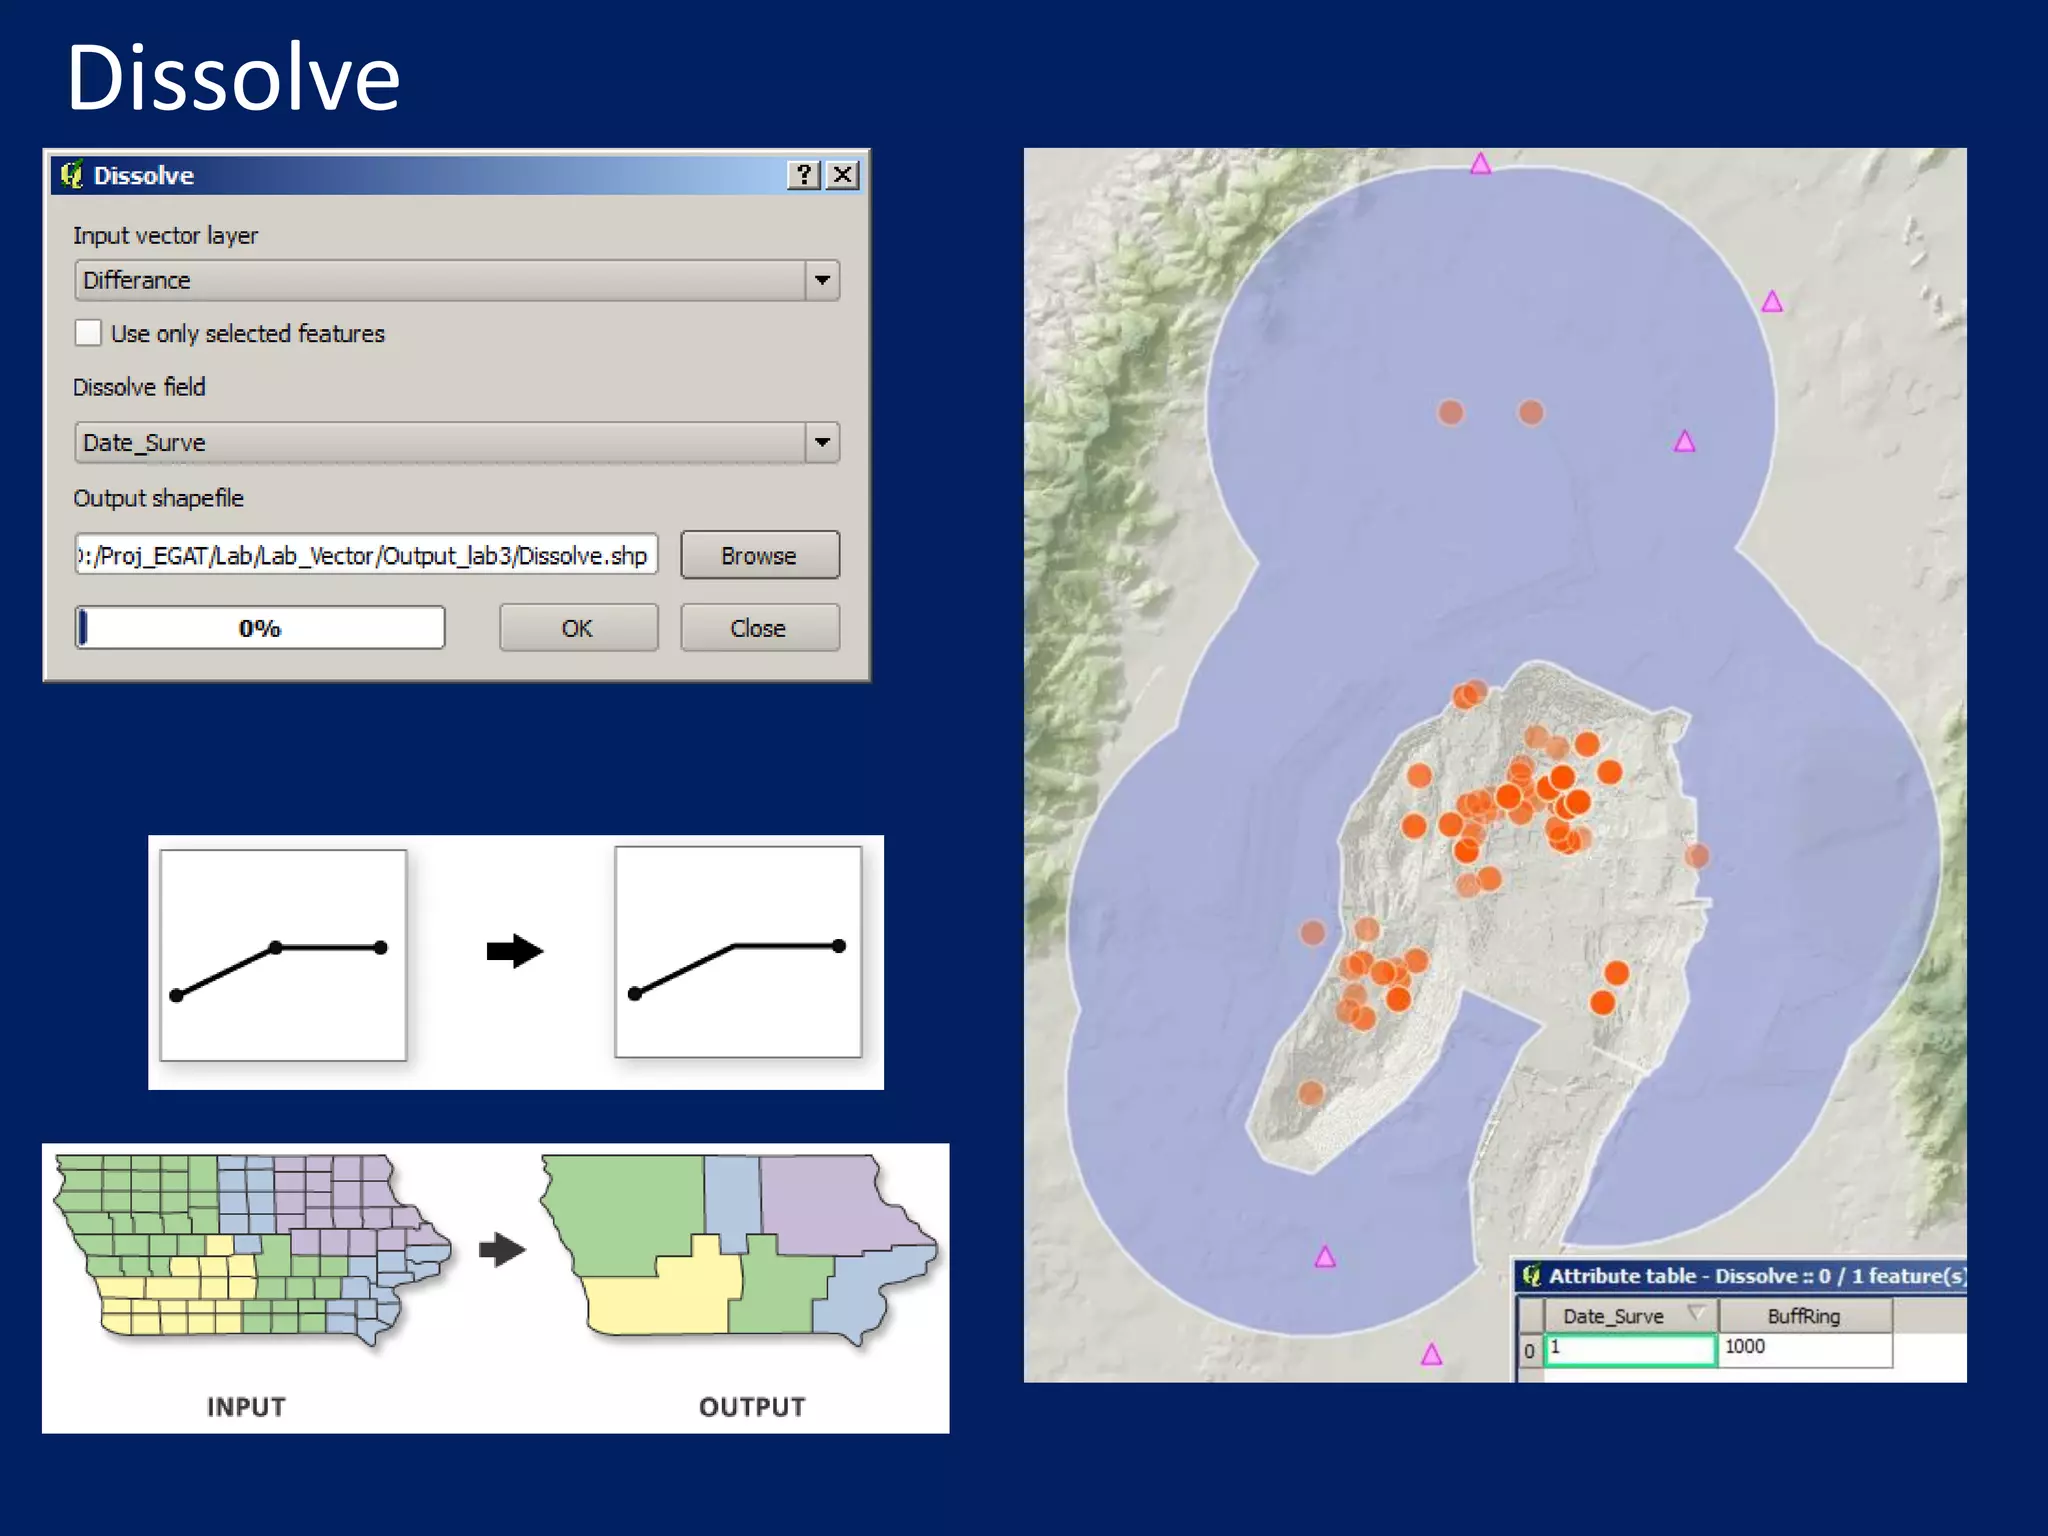Image resolution: width=2048 pixels, height=1536 pixels.
Task: Open the Input vector layer dropdown
Action: click(x=821, y=280)
